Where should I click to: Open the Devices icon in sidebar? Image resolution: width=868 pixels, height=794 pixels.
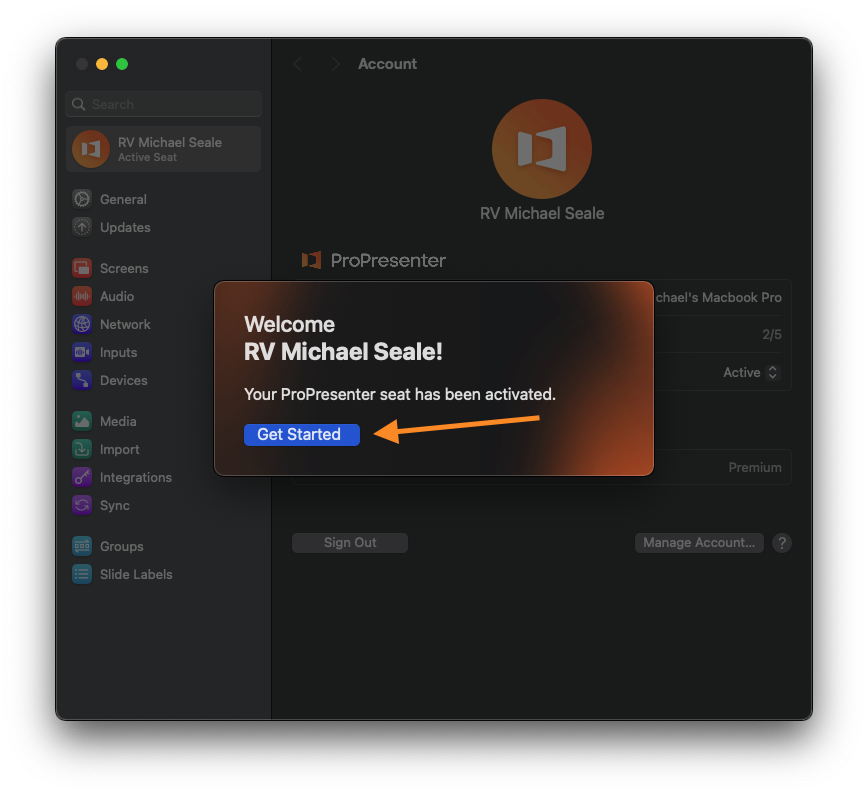click(x=82, y=380)
